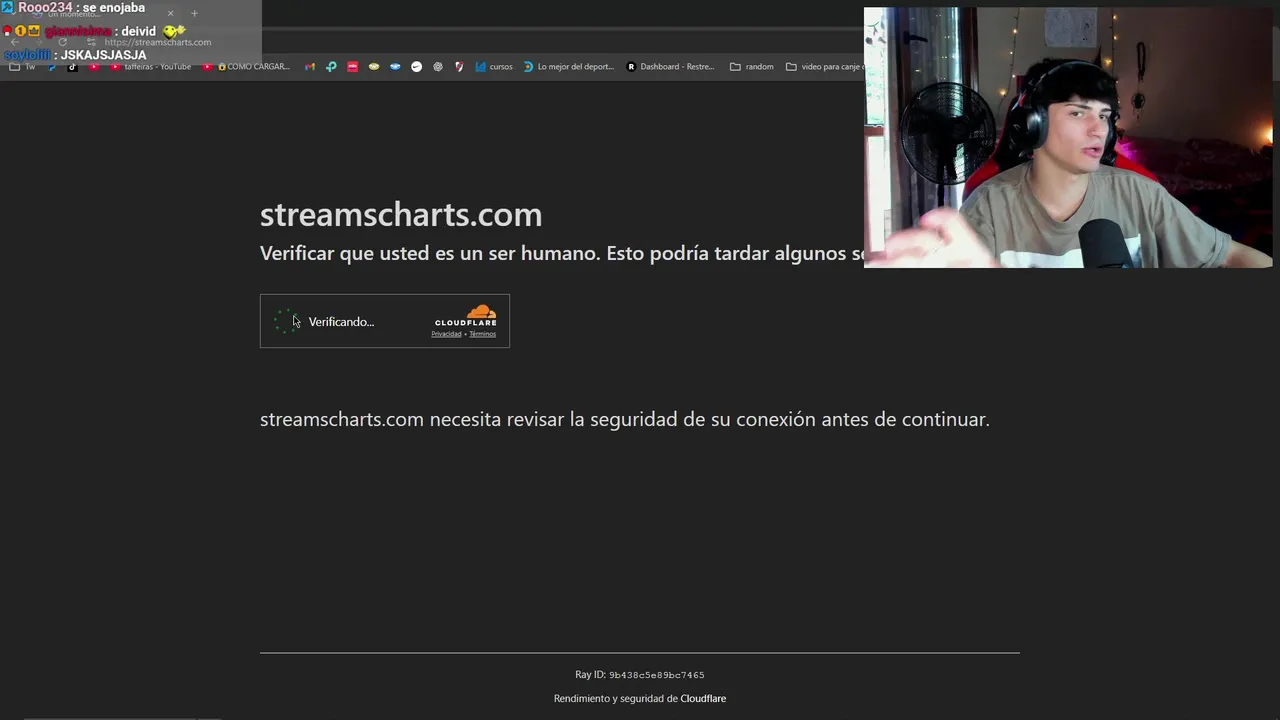The image size is (1280, 720).
Task: Open the Privacidad link in widget
Action: pyautogui.click(x=446, y=334)
